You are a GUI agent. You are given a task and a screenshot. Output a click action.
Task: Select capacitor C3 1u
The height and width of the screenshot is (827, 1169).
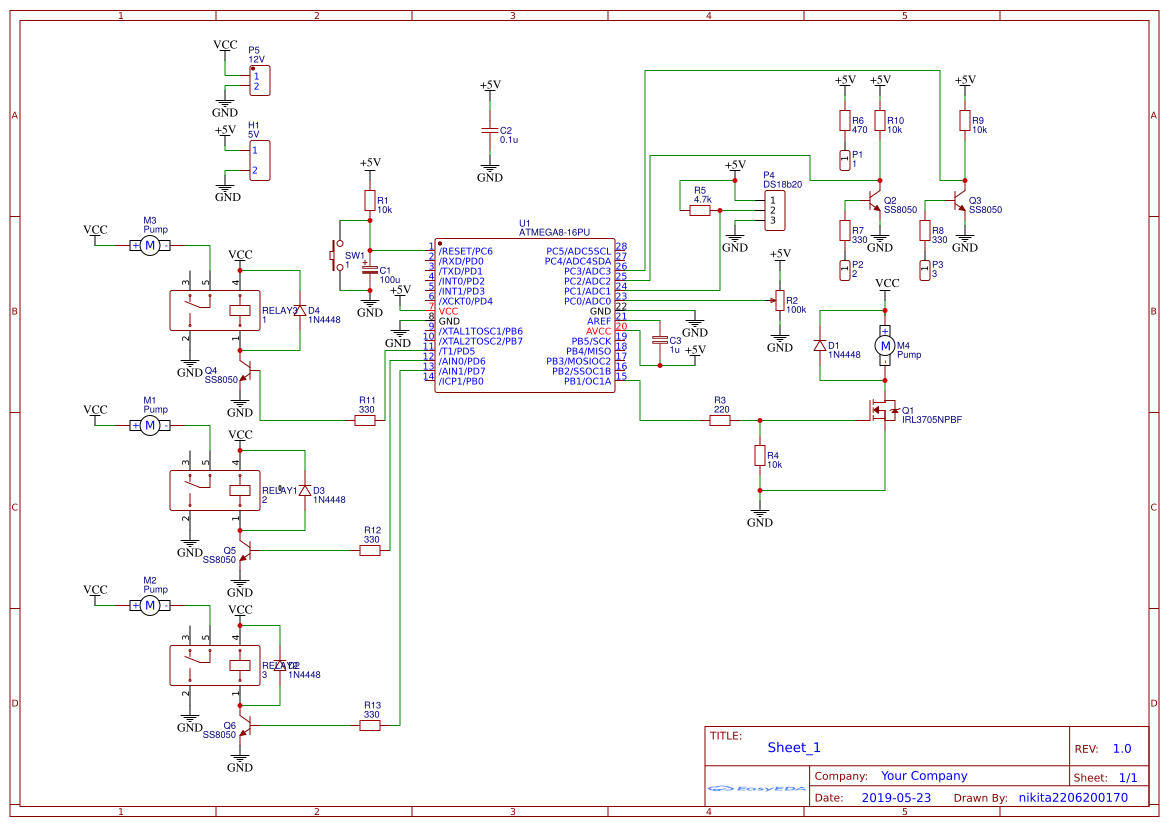pyautogui.click(x=659, y=340)
